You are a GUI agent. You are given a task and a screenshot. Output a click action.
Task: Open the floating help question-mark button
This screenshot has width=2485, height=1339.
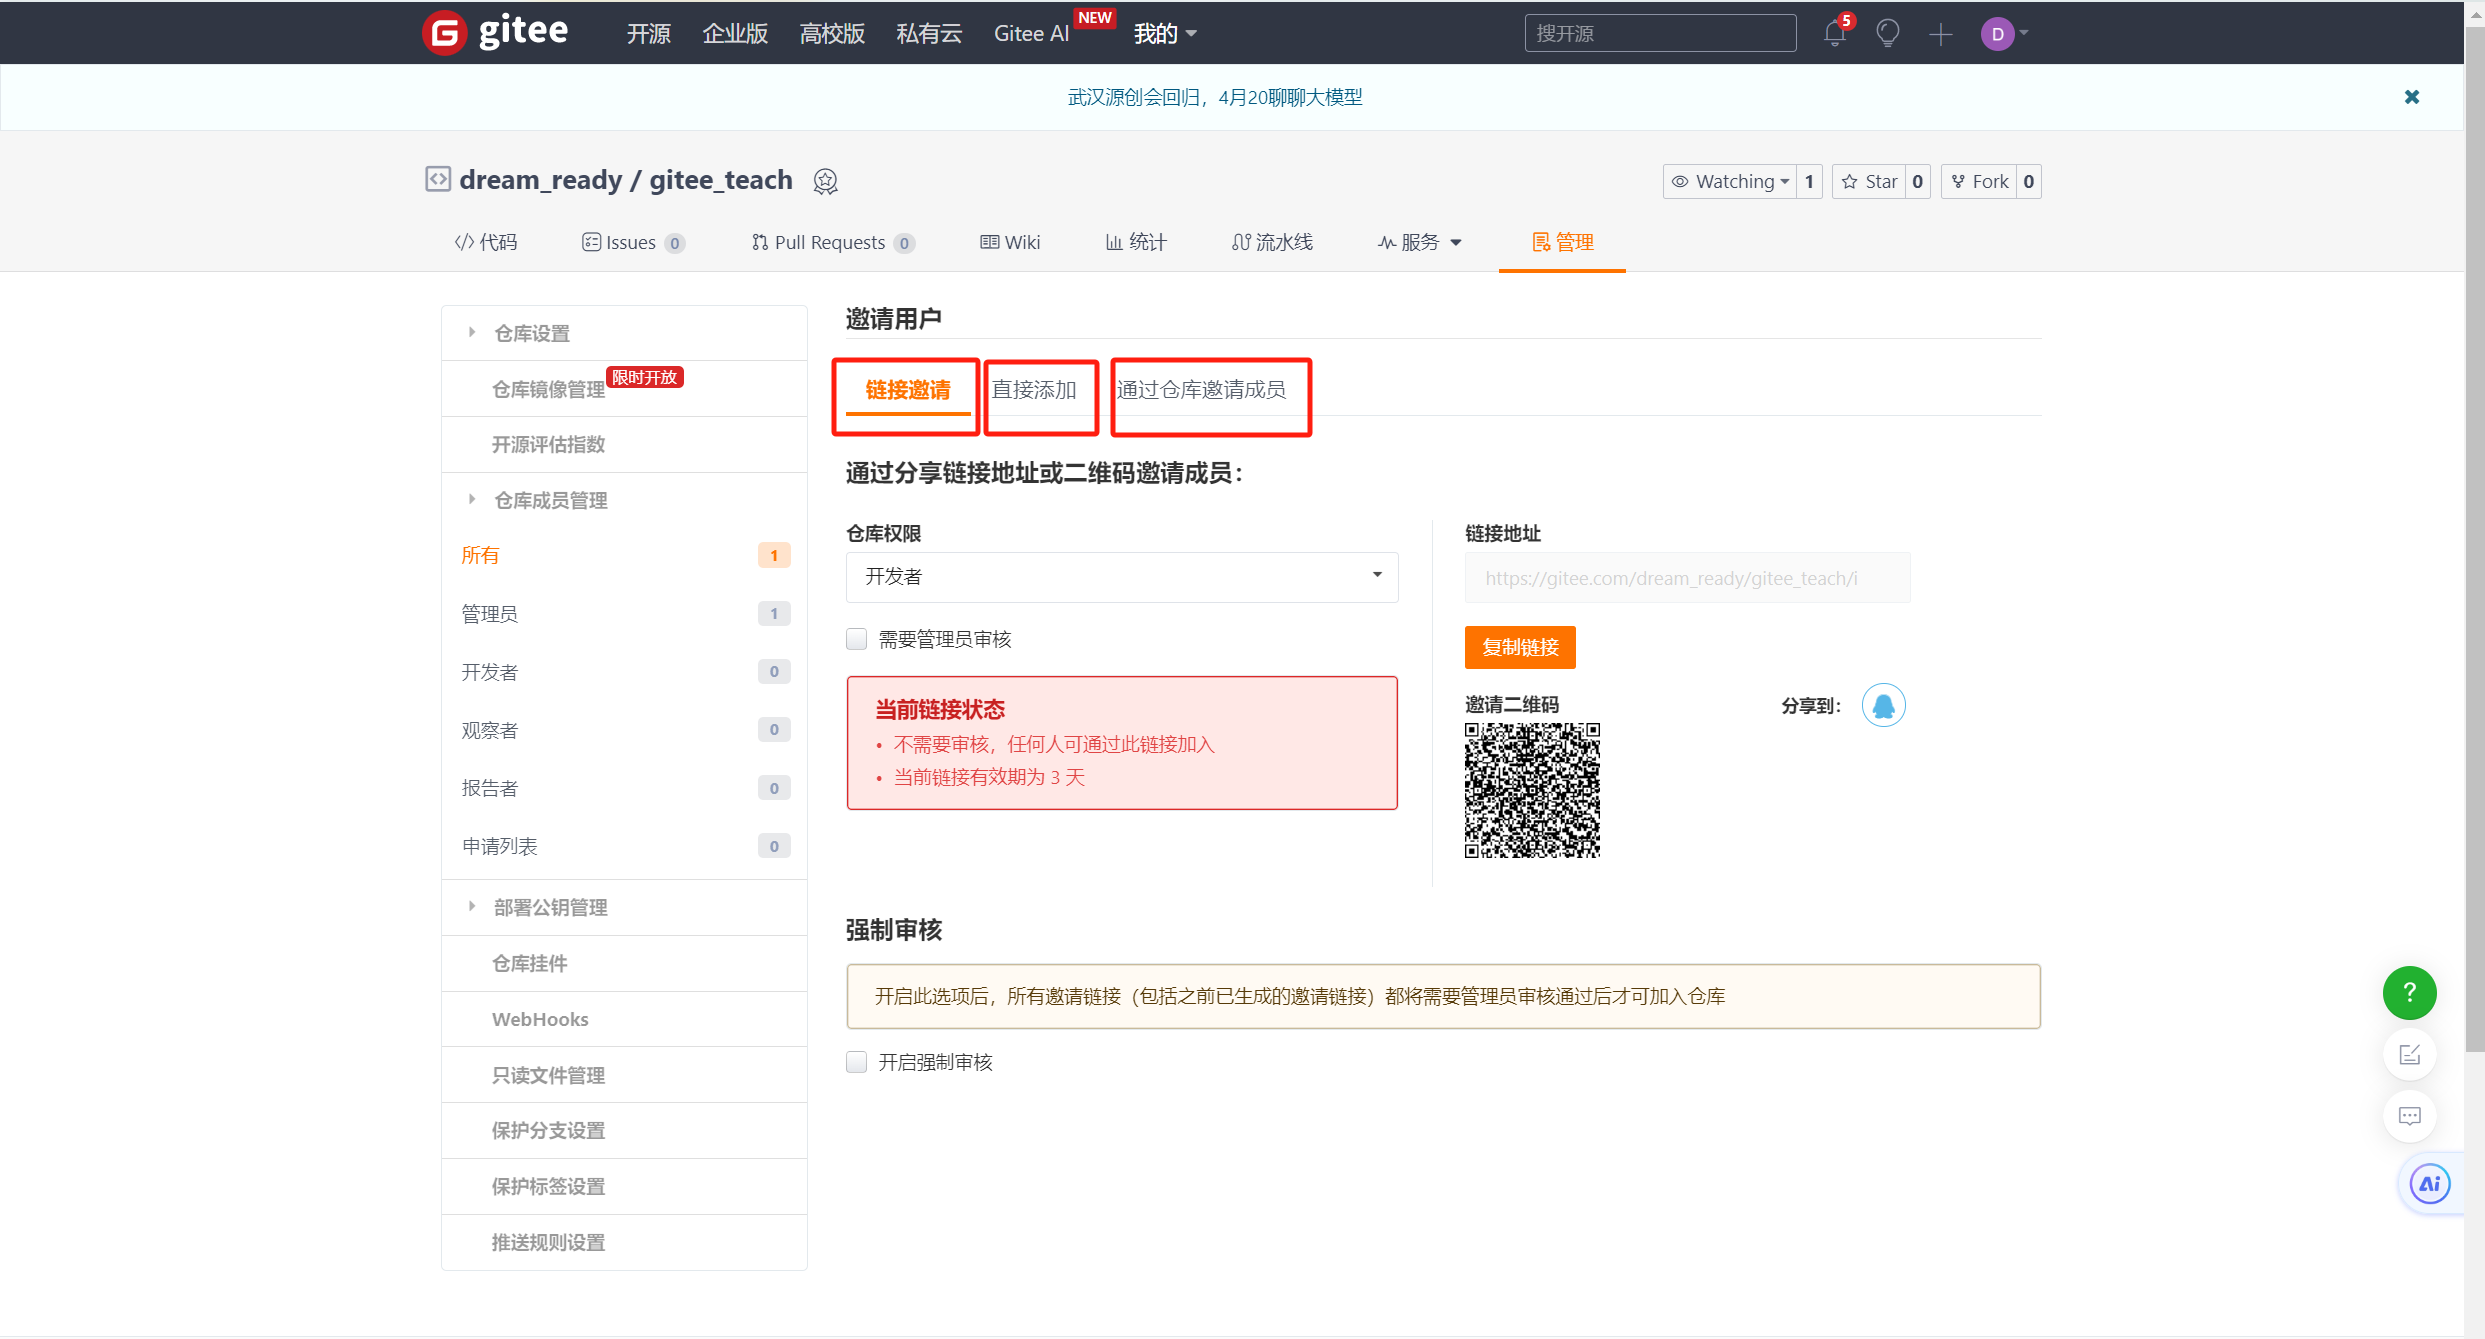click(x=2409, y=993)
